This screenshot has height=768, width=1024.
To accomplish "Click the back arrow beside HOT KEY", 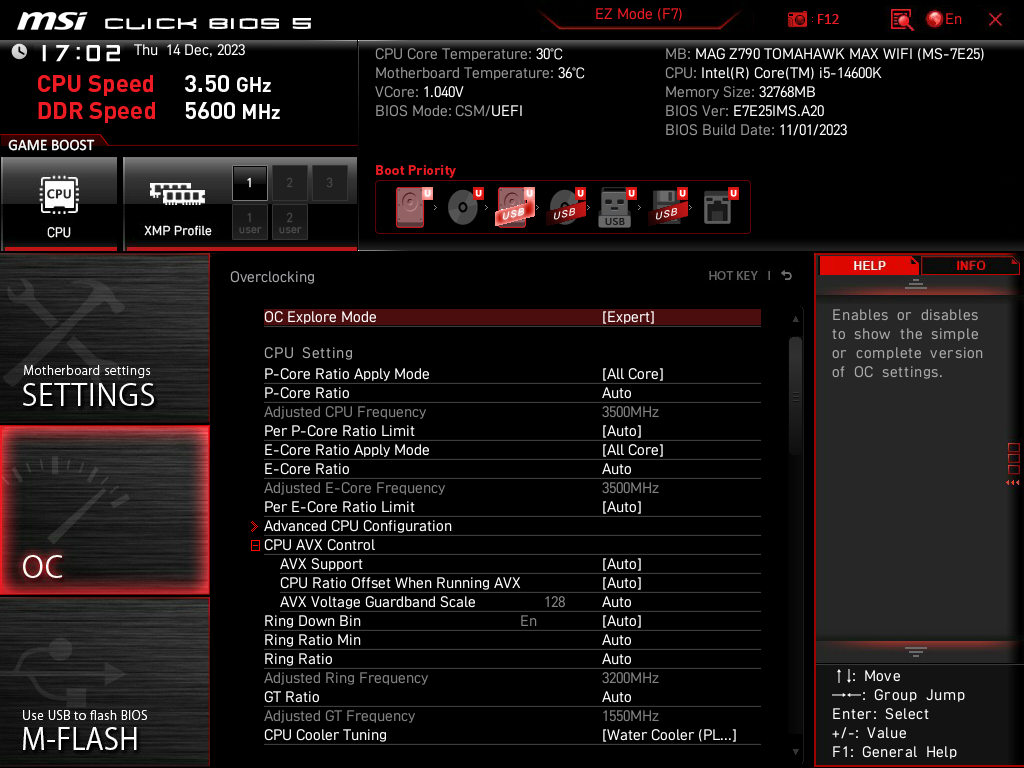I will [786, 276].
